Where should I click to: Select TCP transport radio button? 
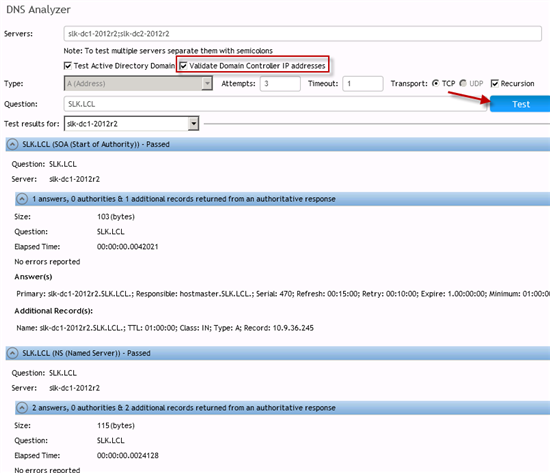(x=435, y=83)
